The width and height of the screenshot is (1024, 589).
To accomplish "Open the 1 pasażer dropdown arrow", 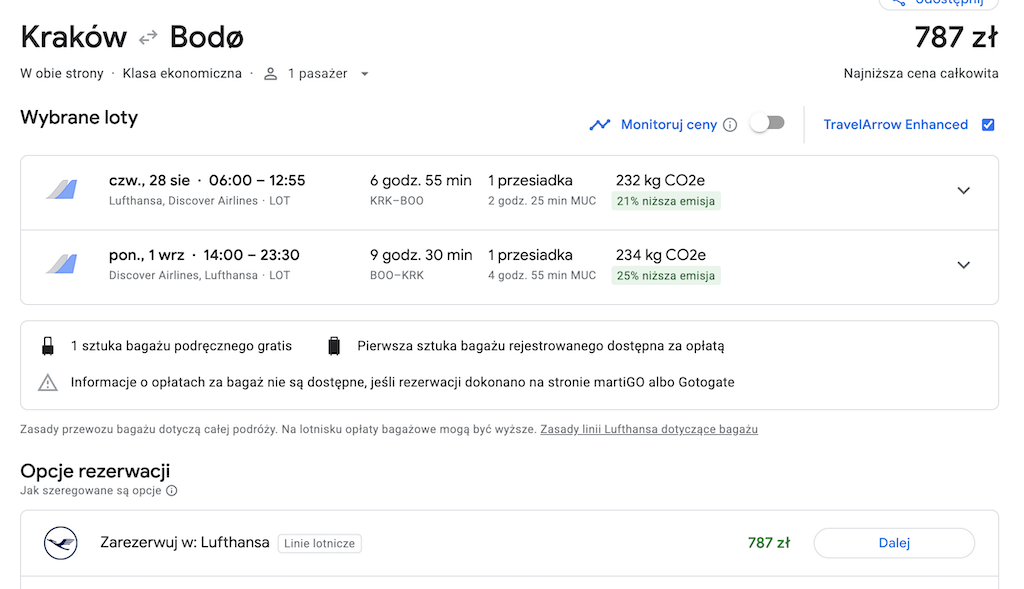I will pyautogui.click(x=365, y=74).
